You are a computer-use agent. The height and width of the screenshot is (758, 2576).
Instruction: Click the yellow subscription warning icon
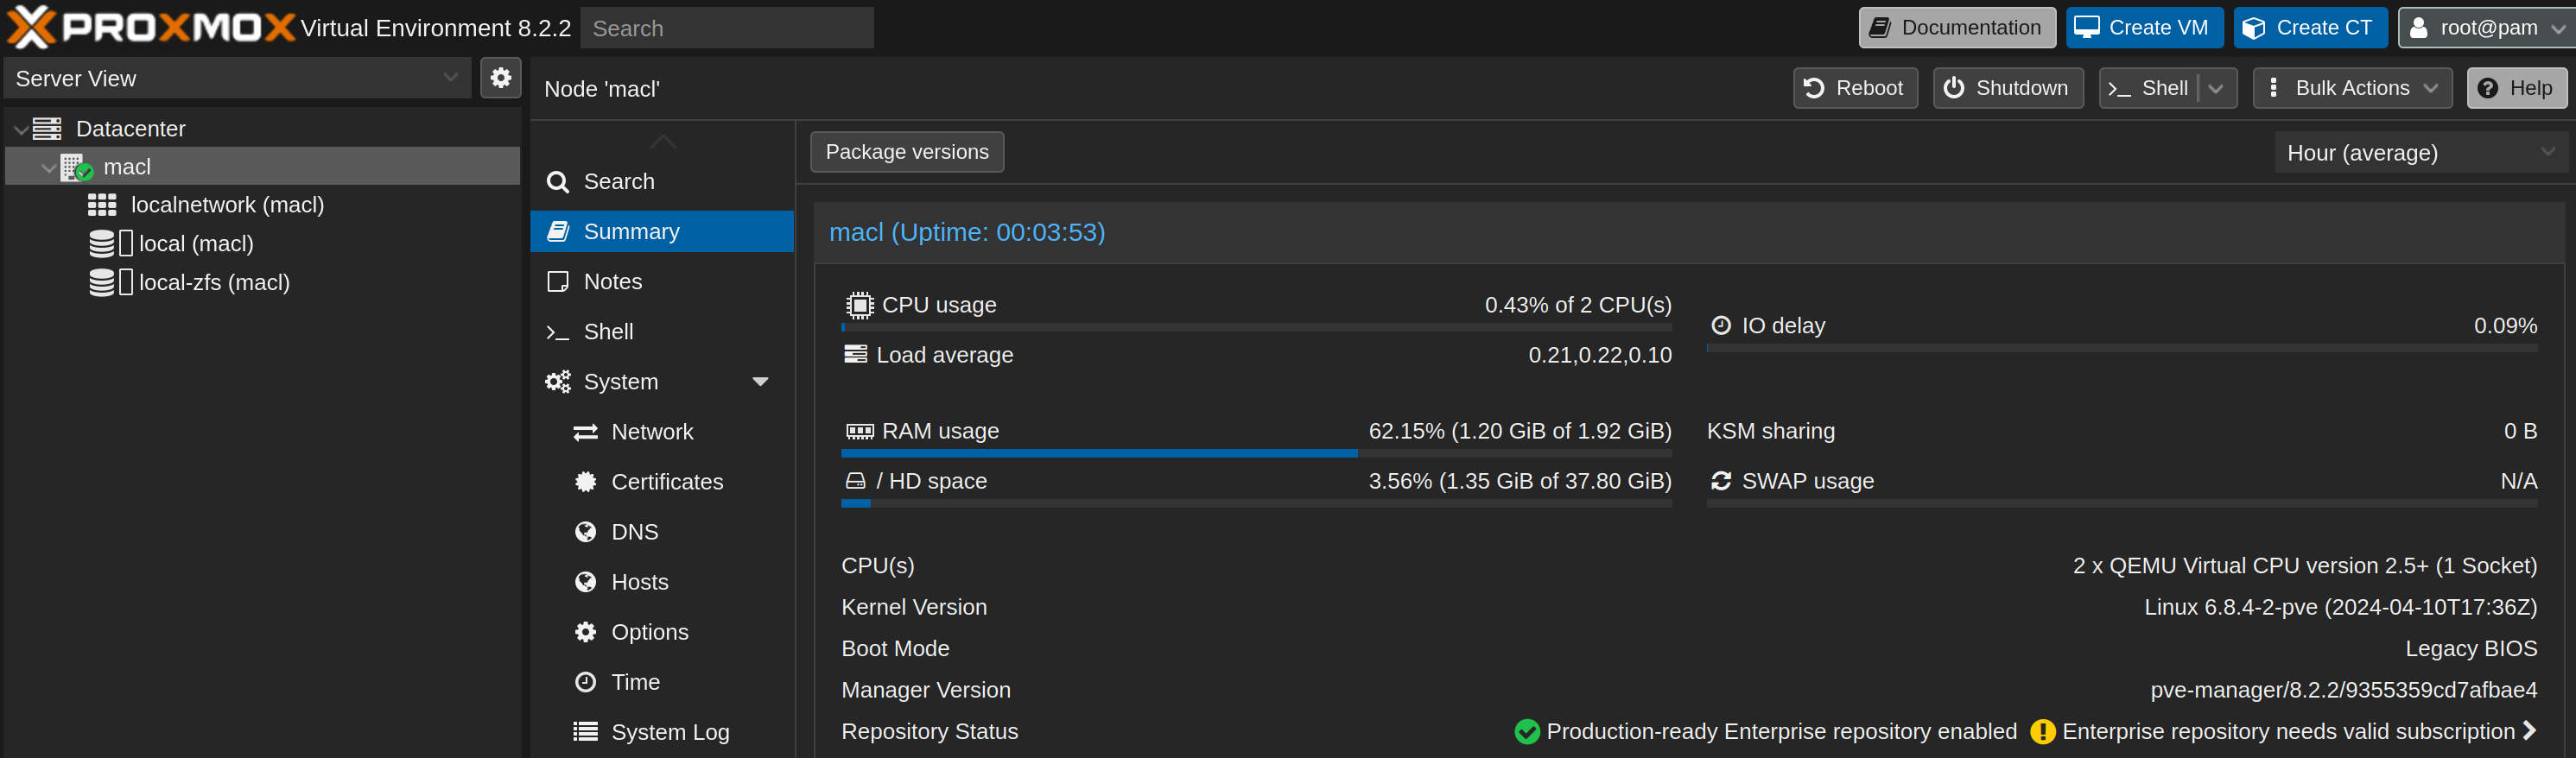click(x=2043, y=732)
